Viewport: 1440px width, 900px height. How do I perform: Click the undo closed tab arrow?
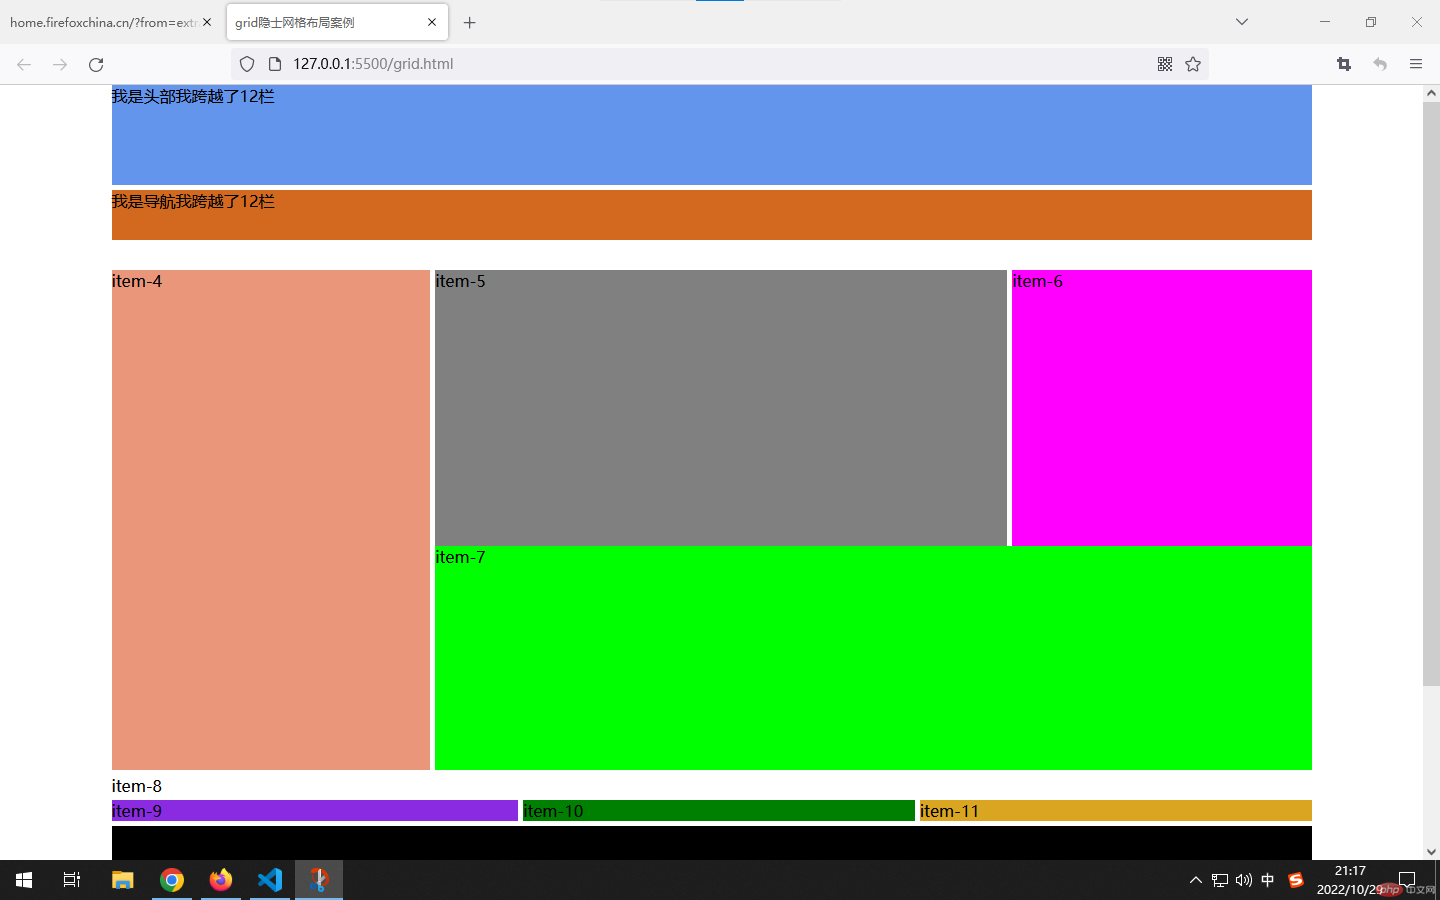coord(1380,64)
